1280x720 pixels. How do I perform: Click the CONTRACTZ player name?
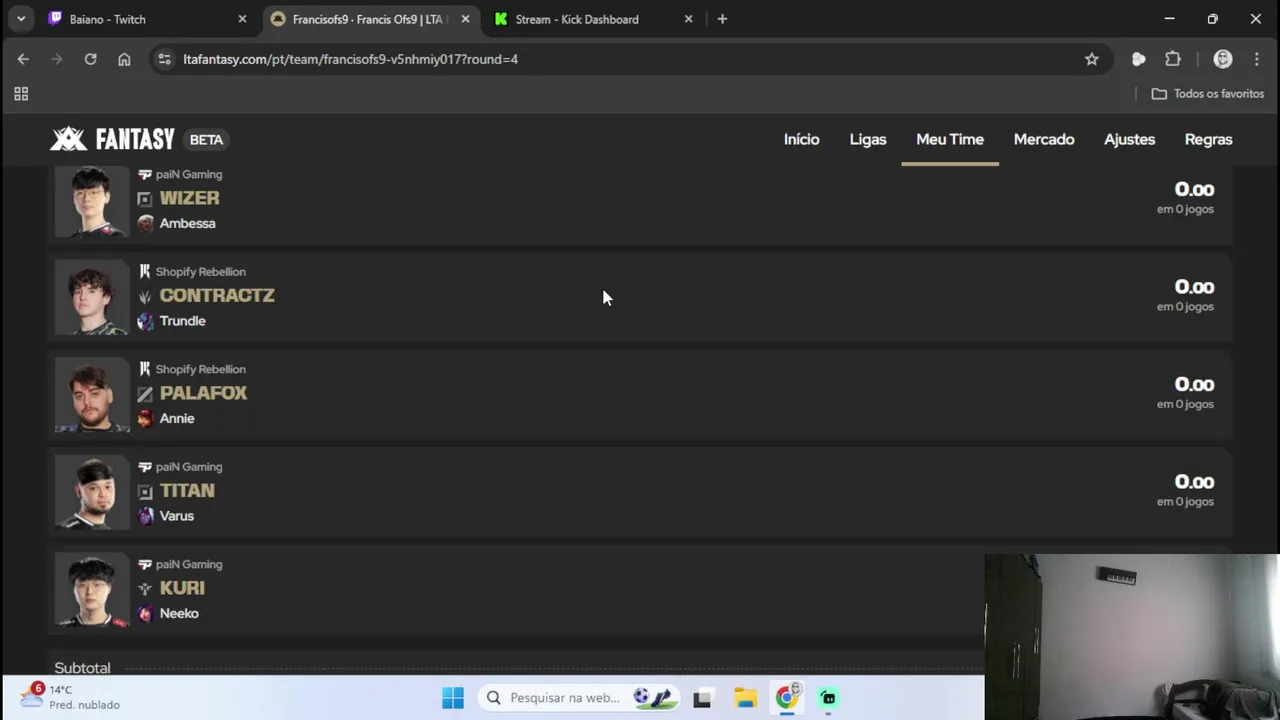click(217, 295)
